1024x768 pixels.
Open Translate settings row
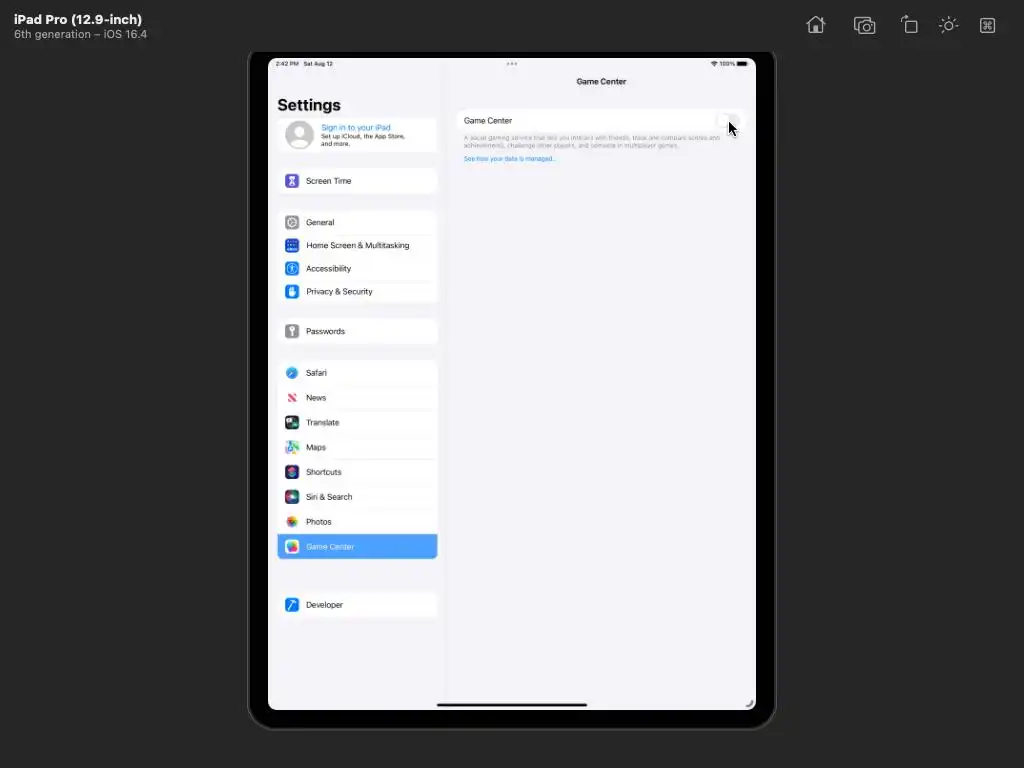(357, 423)
